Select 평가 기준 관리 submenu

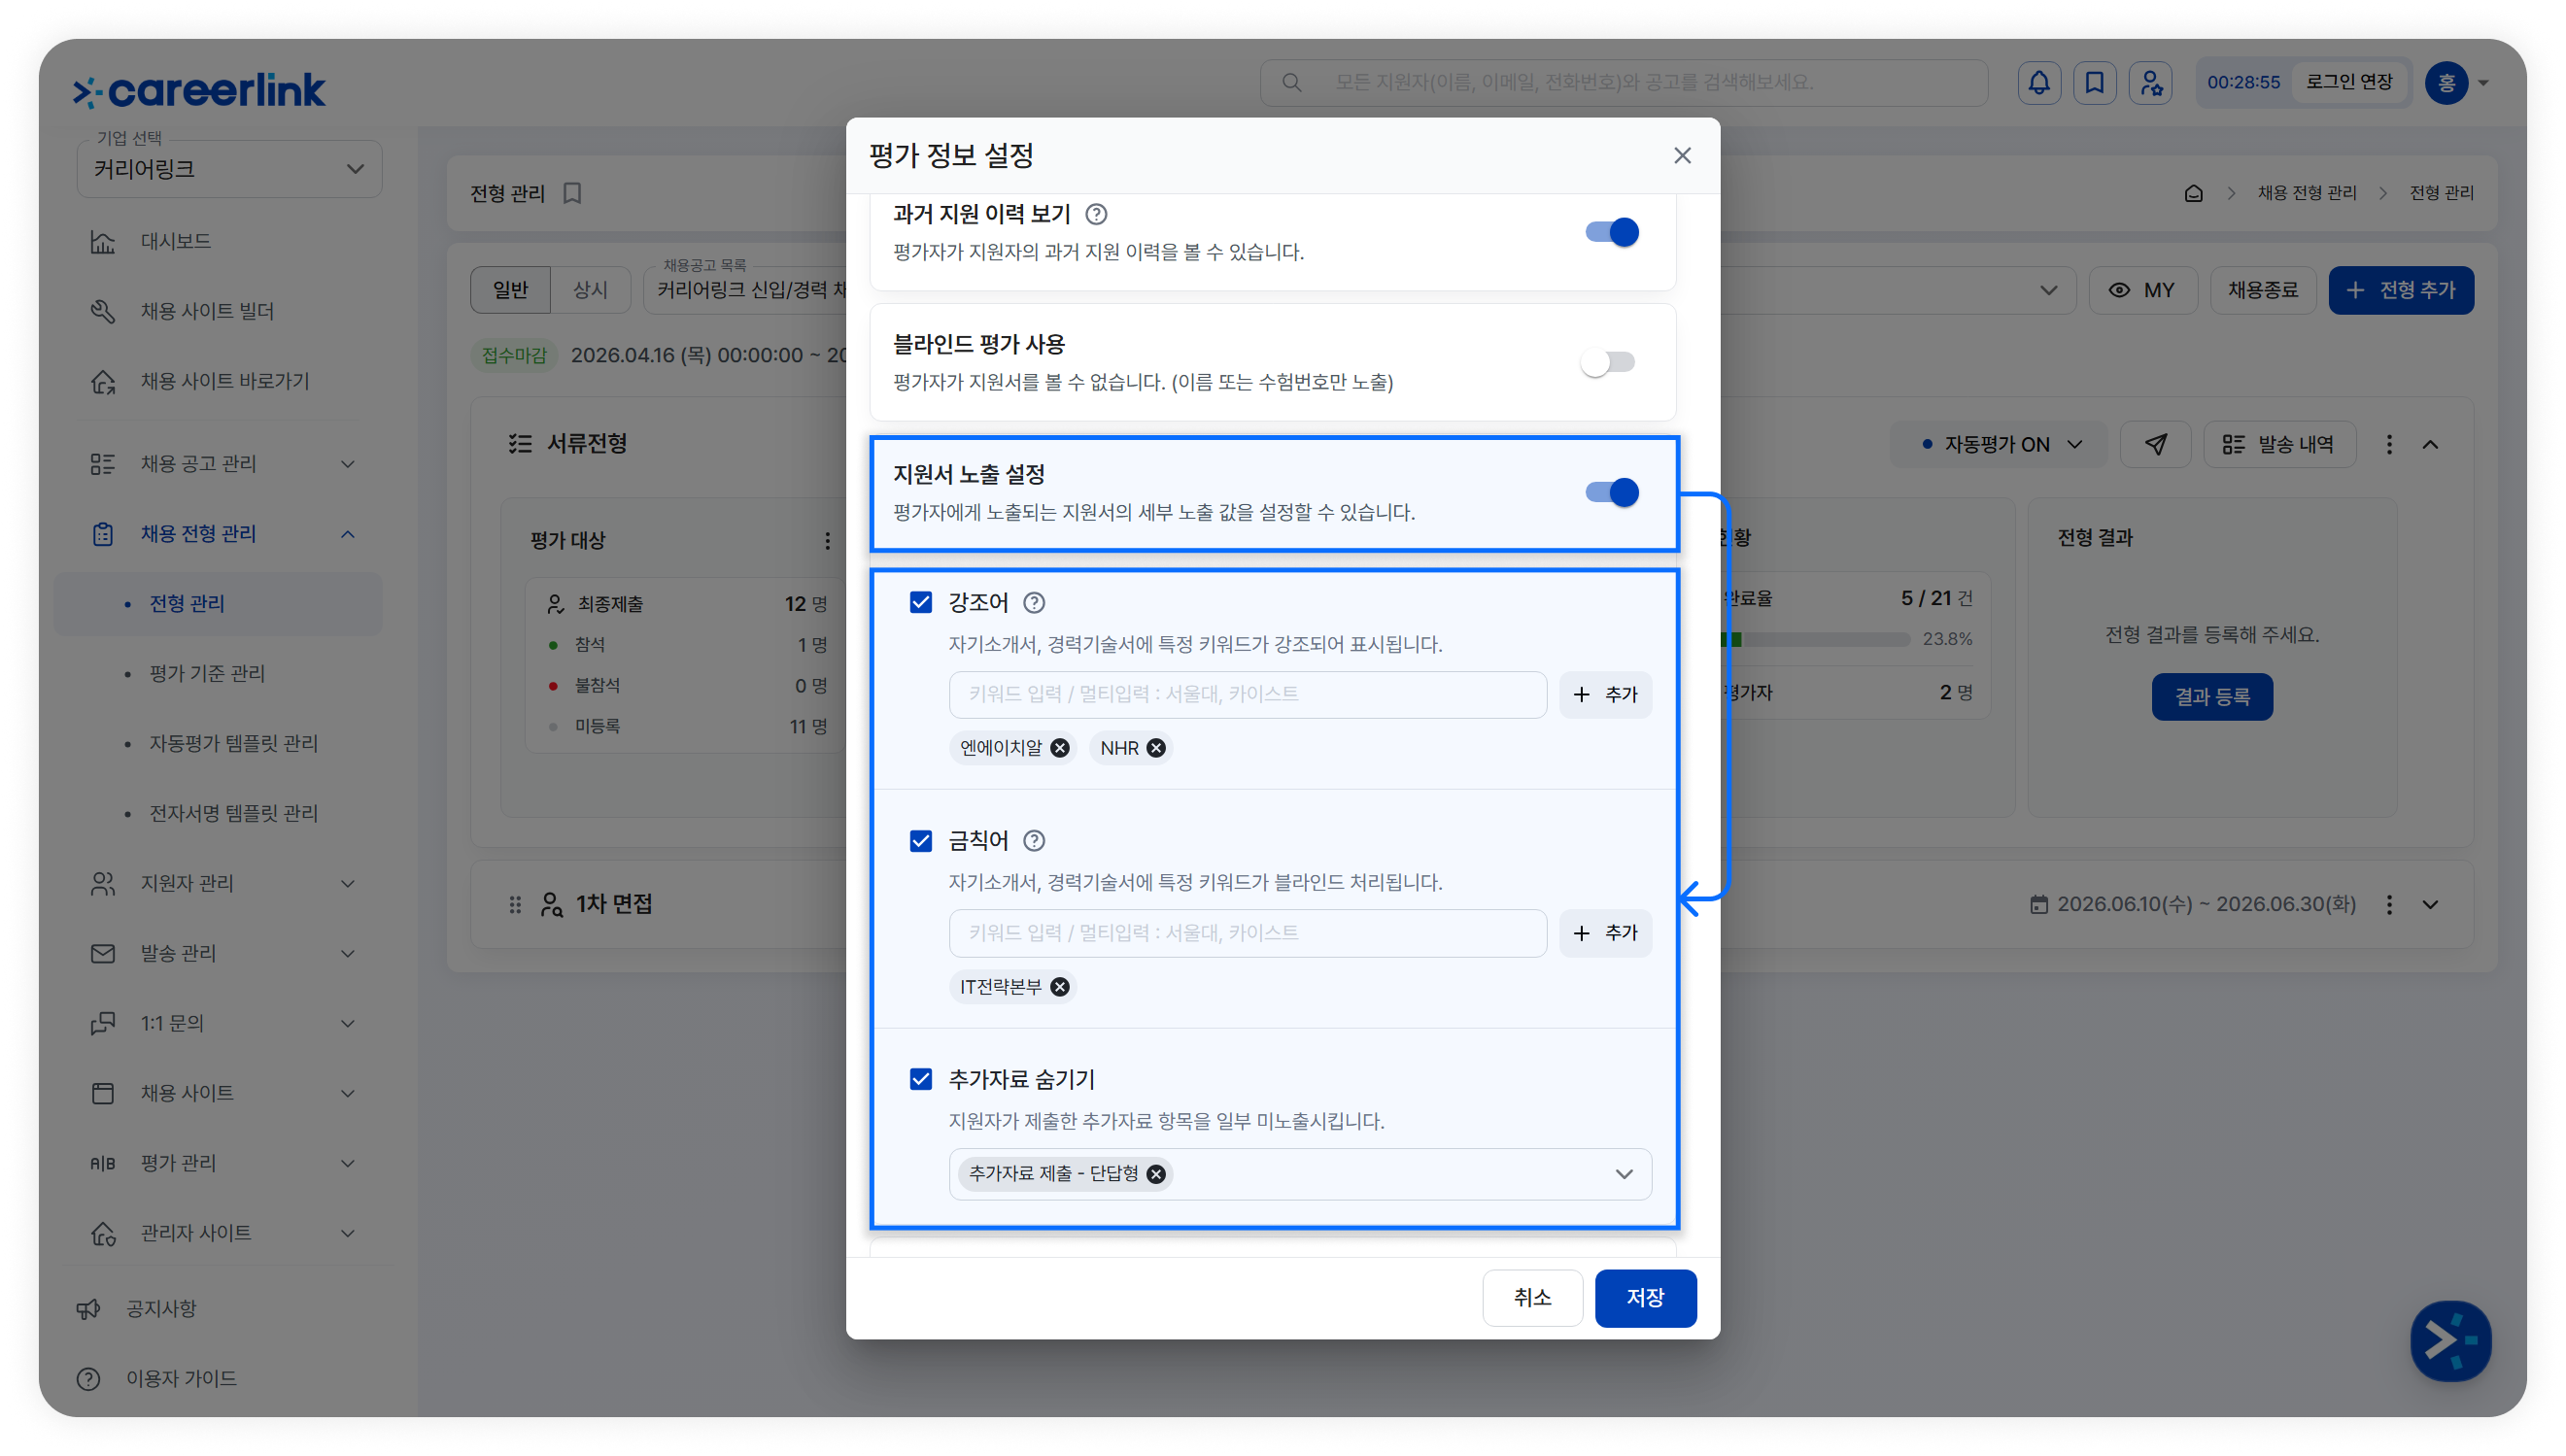[x=207, y=673]
